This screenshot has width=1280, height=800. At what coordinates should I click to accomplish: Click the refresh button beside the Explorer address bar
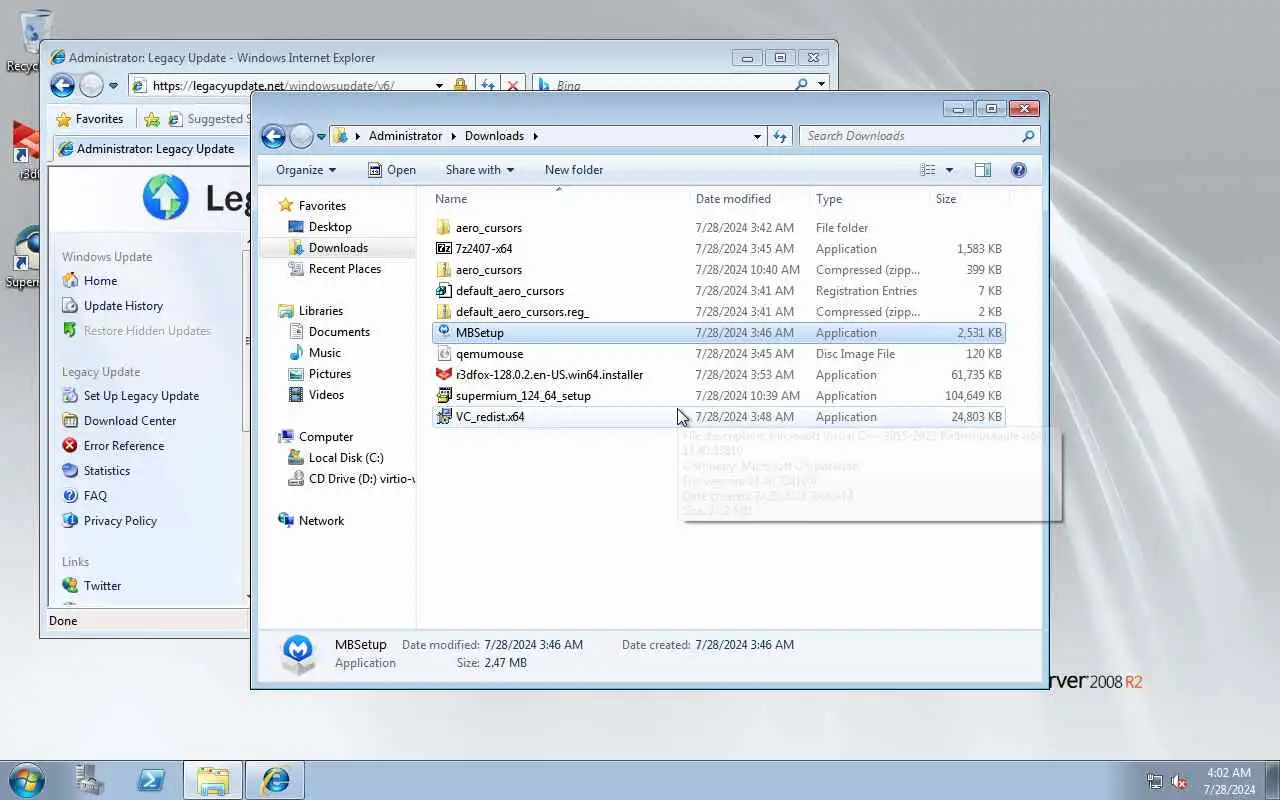click(x=780, y=136)
